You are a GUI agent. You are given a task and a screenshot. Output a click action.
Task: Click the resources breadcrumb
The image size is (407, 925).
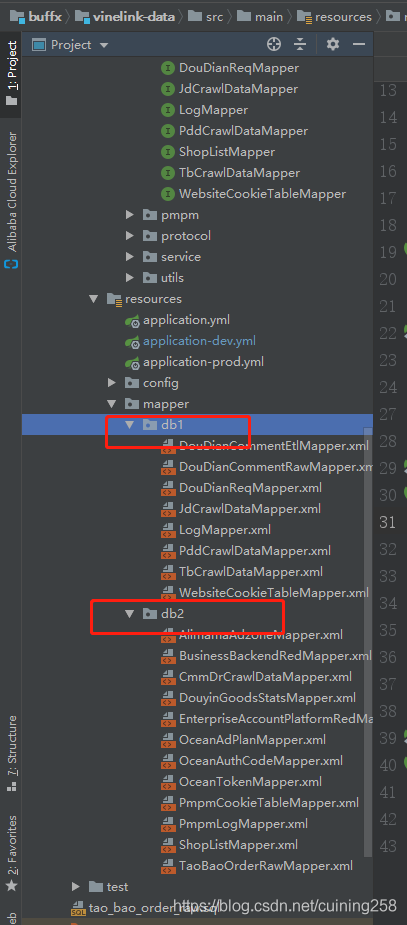334,17
